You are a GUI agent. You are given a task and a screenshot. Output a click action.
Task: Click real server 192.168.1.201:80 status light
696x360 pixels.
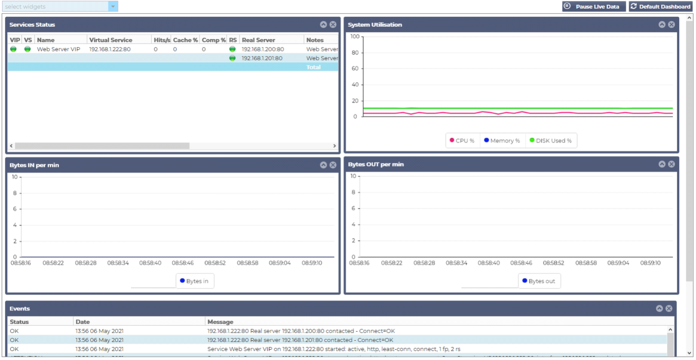[232, 58]
